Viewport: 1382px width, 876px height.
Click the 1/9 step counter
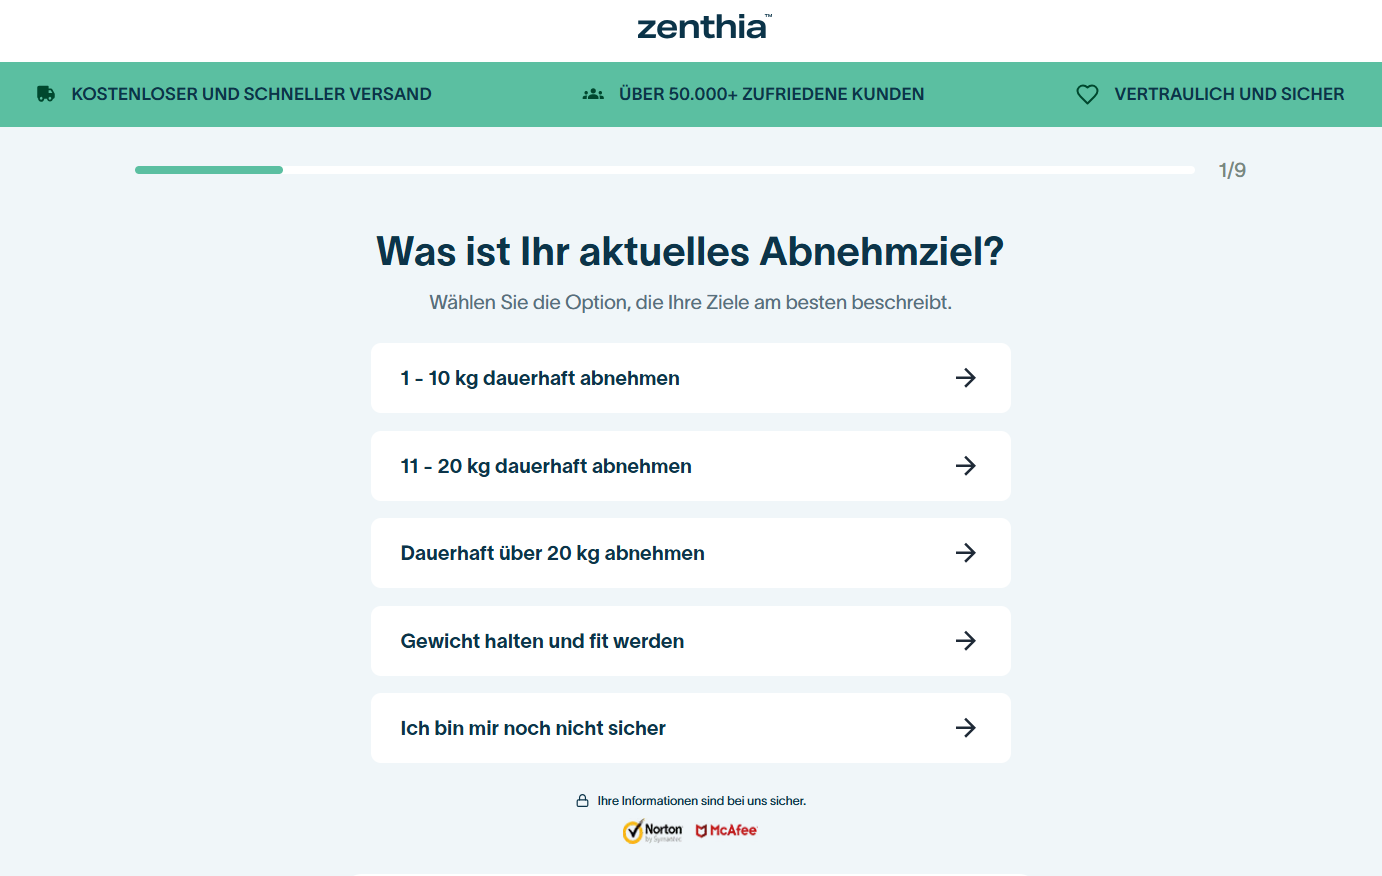tap(1232, 170)
